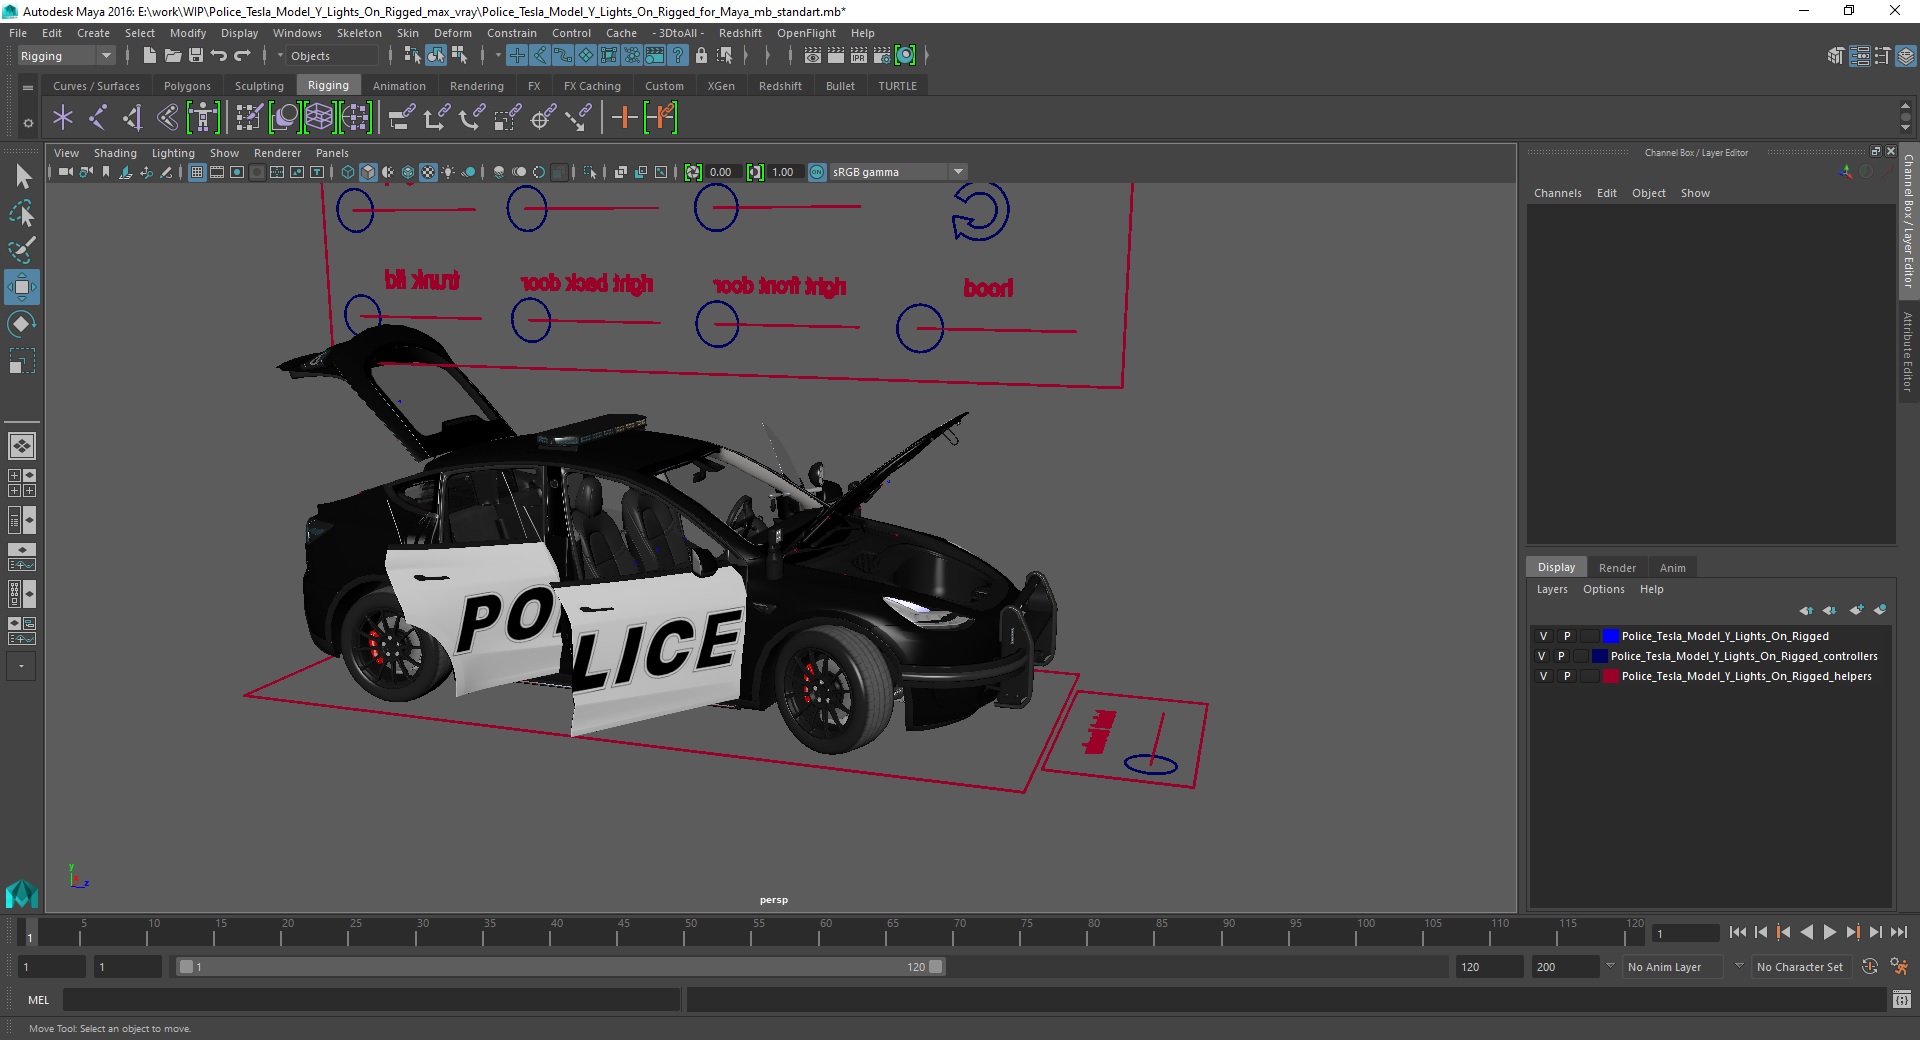
Task: Go to the start of playback range
Action: [x=1738, y=932]
